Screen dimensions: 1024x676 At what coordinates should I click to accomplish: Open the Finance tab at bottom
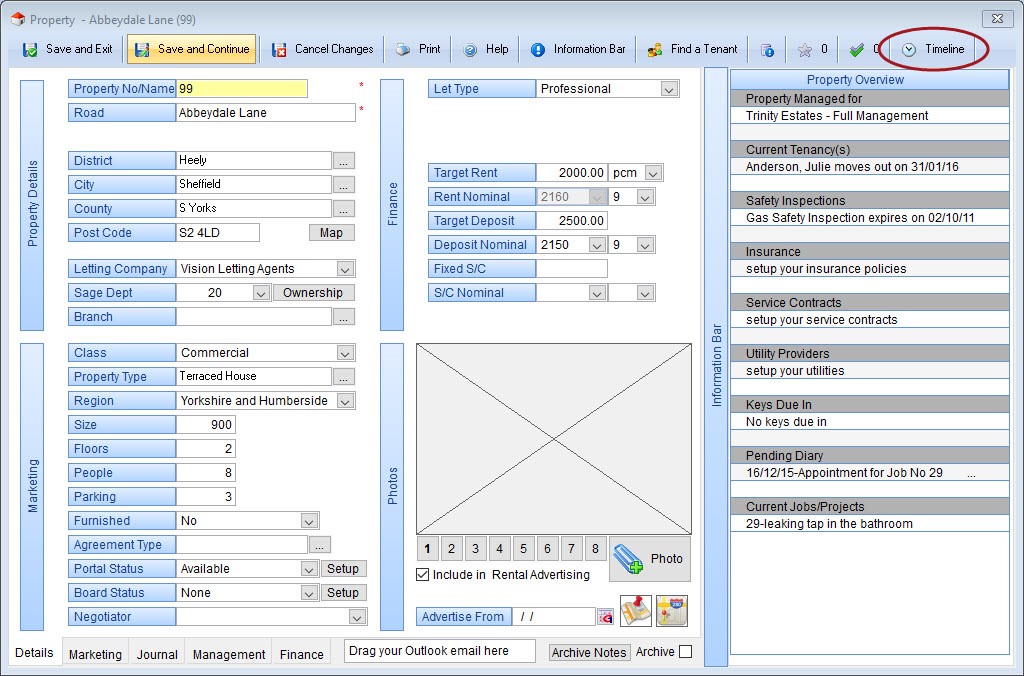coord(302,654)
